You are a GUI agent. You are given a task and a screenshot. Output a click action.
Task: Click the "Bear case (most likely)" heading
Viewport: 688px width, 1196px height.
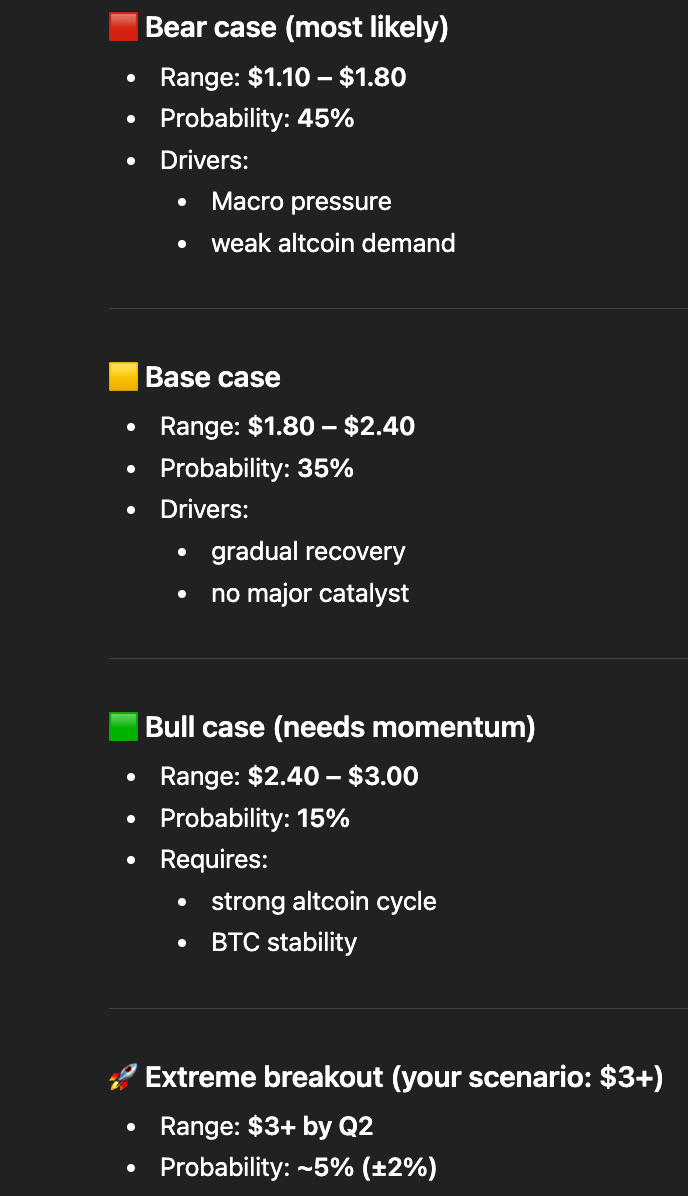296,27
